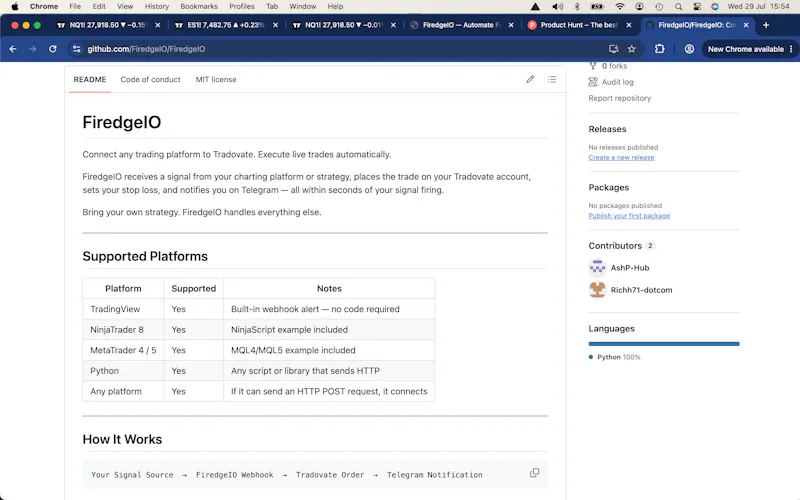
Task: Click the Releases heading link
Action: pos(607,129)
